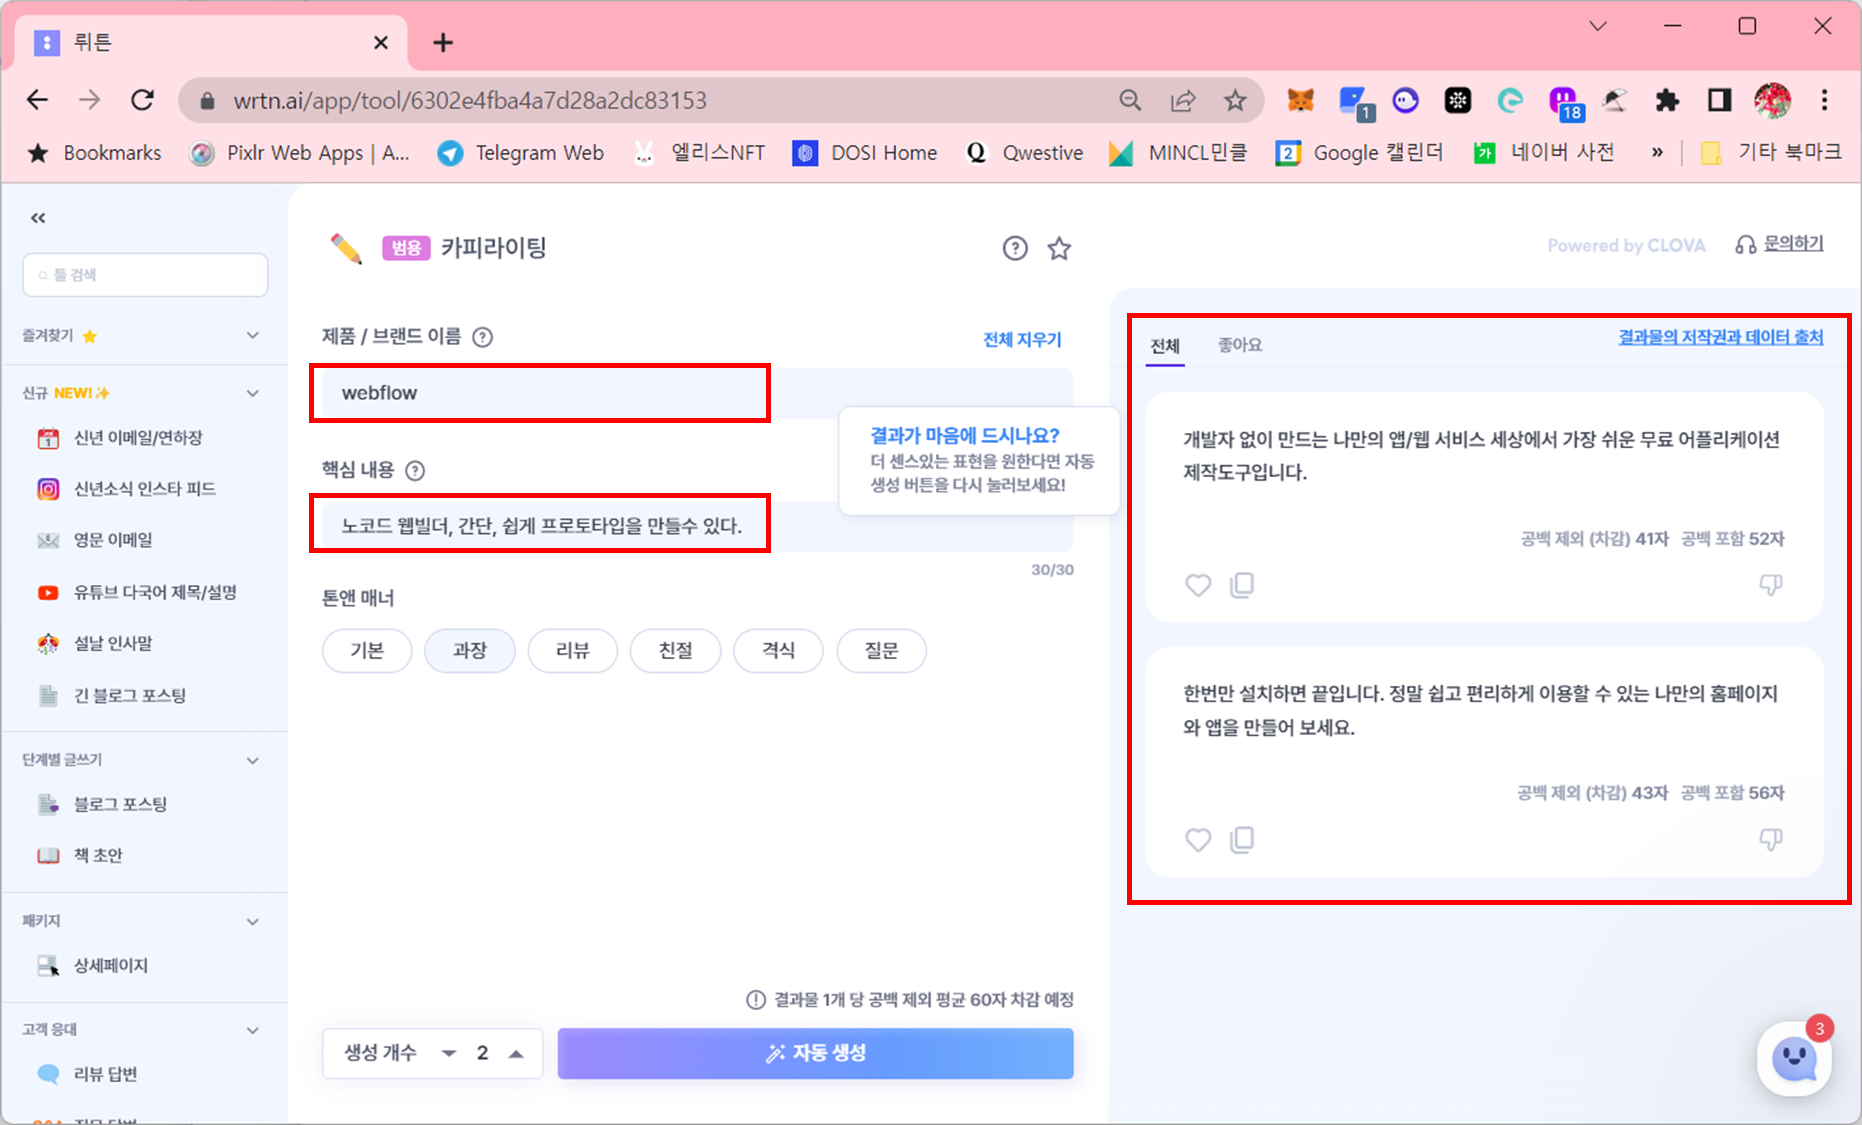Click help icon beside 제품 / 브랜드 이름
Screen dimensions: 1862x1125
pyautogui.click(x=482, y=337)
